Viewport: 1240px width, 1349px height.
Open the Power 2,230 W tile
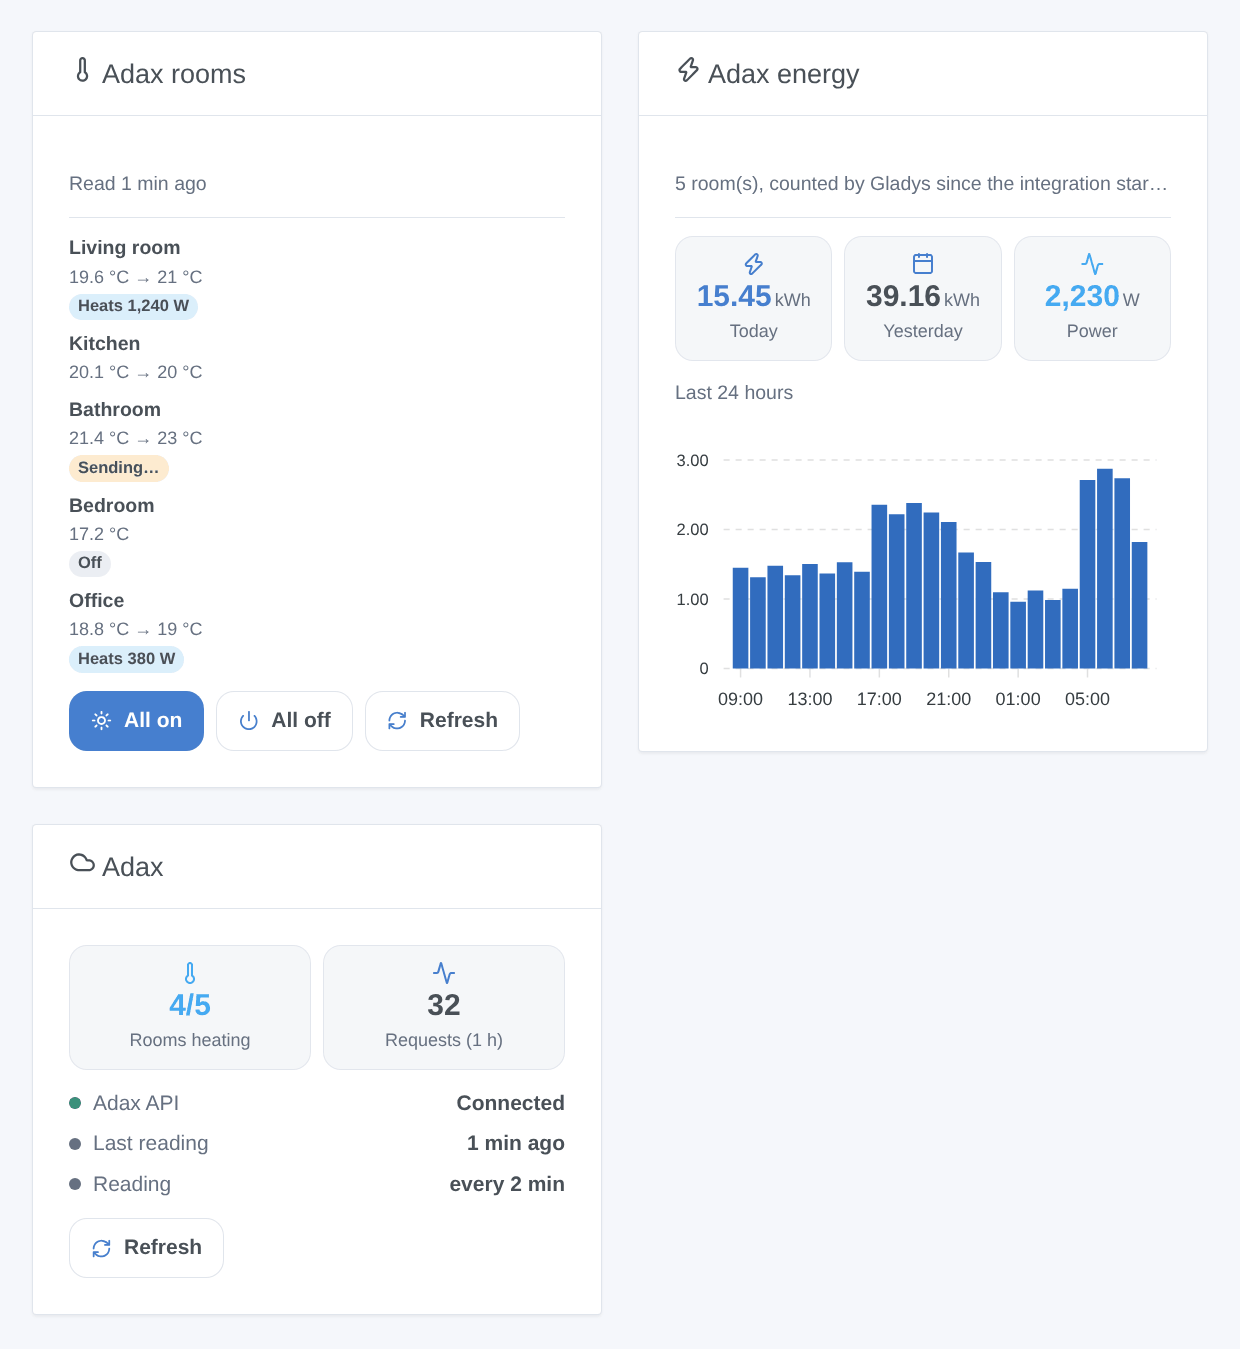[x=1092, y=299]
